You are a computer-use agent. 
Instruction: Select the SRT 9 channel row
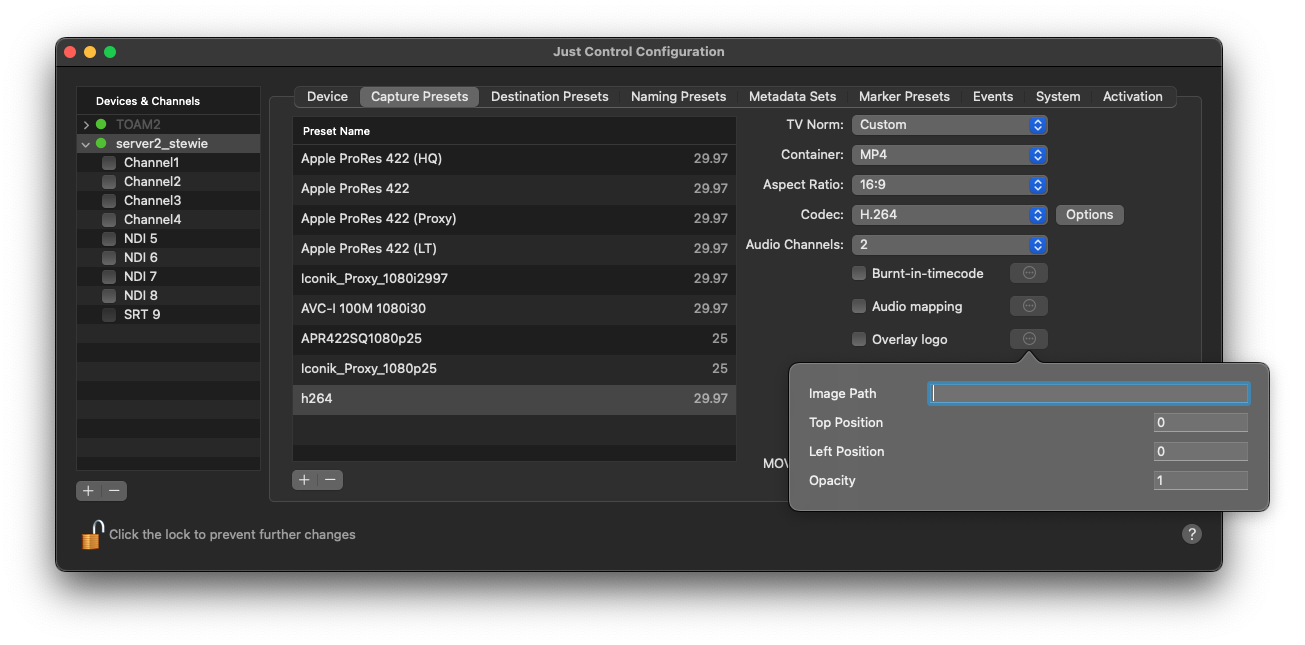pyautogui.click(x=168, y=315)
